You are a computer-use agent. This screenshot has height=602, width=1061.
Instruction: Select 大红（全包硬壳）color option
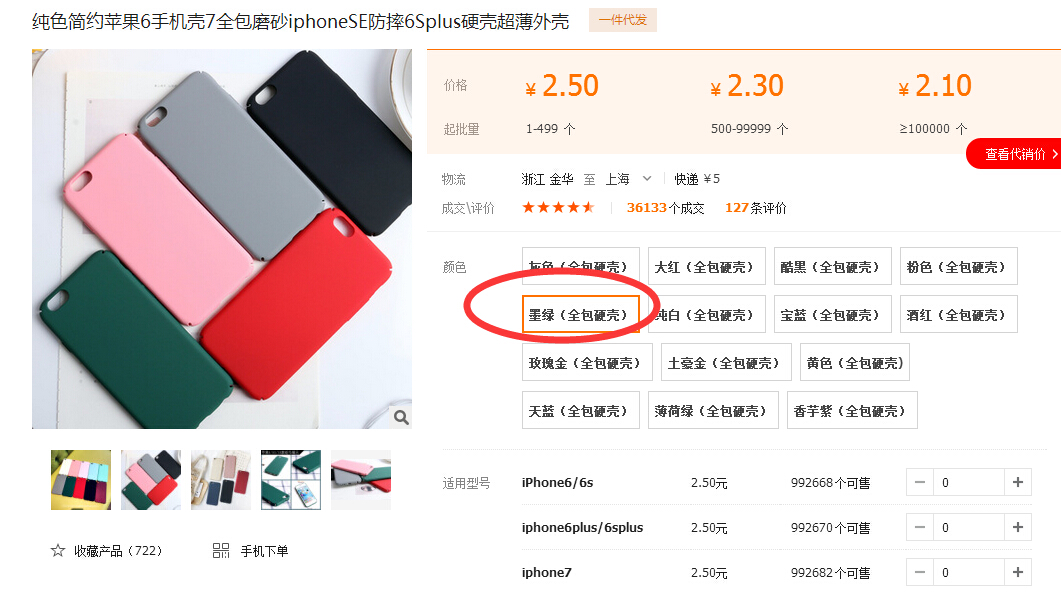706,267
